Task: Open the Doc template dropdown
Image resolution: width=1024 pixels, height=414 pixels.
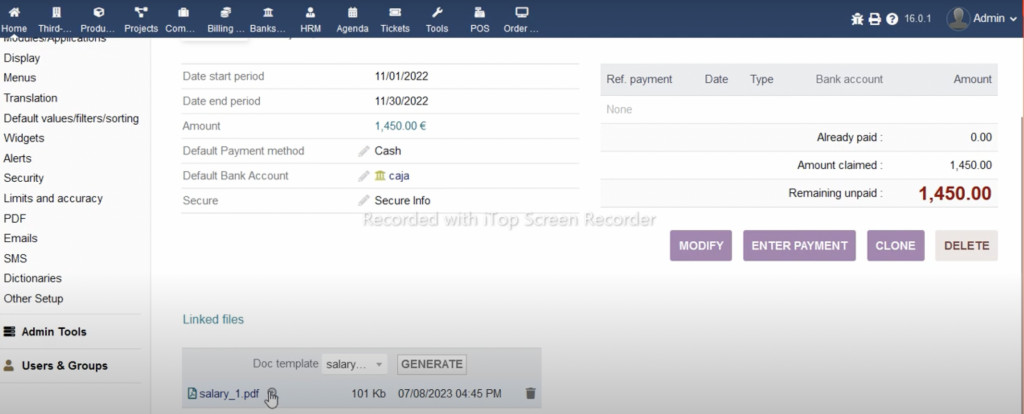Action: [x=356, y=364]
